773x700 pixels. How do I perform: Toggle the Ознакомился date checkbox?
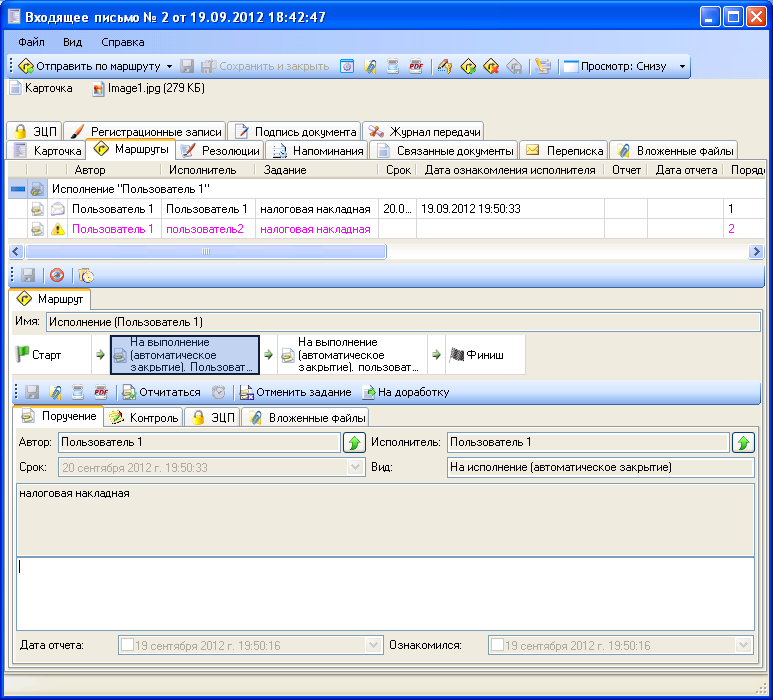coord(496,645)
